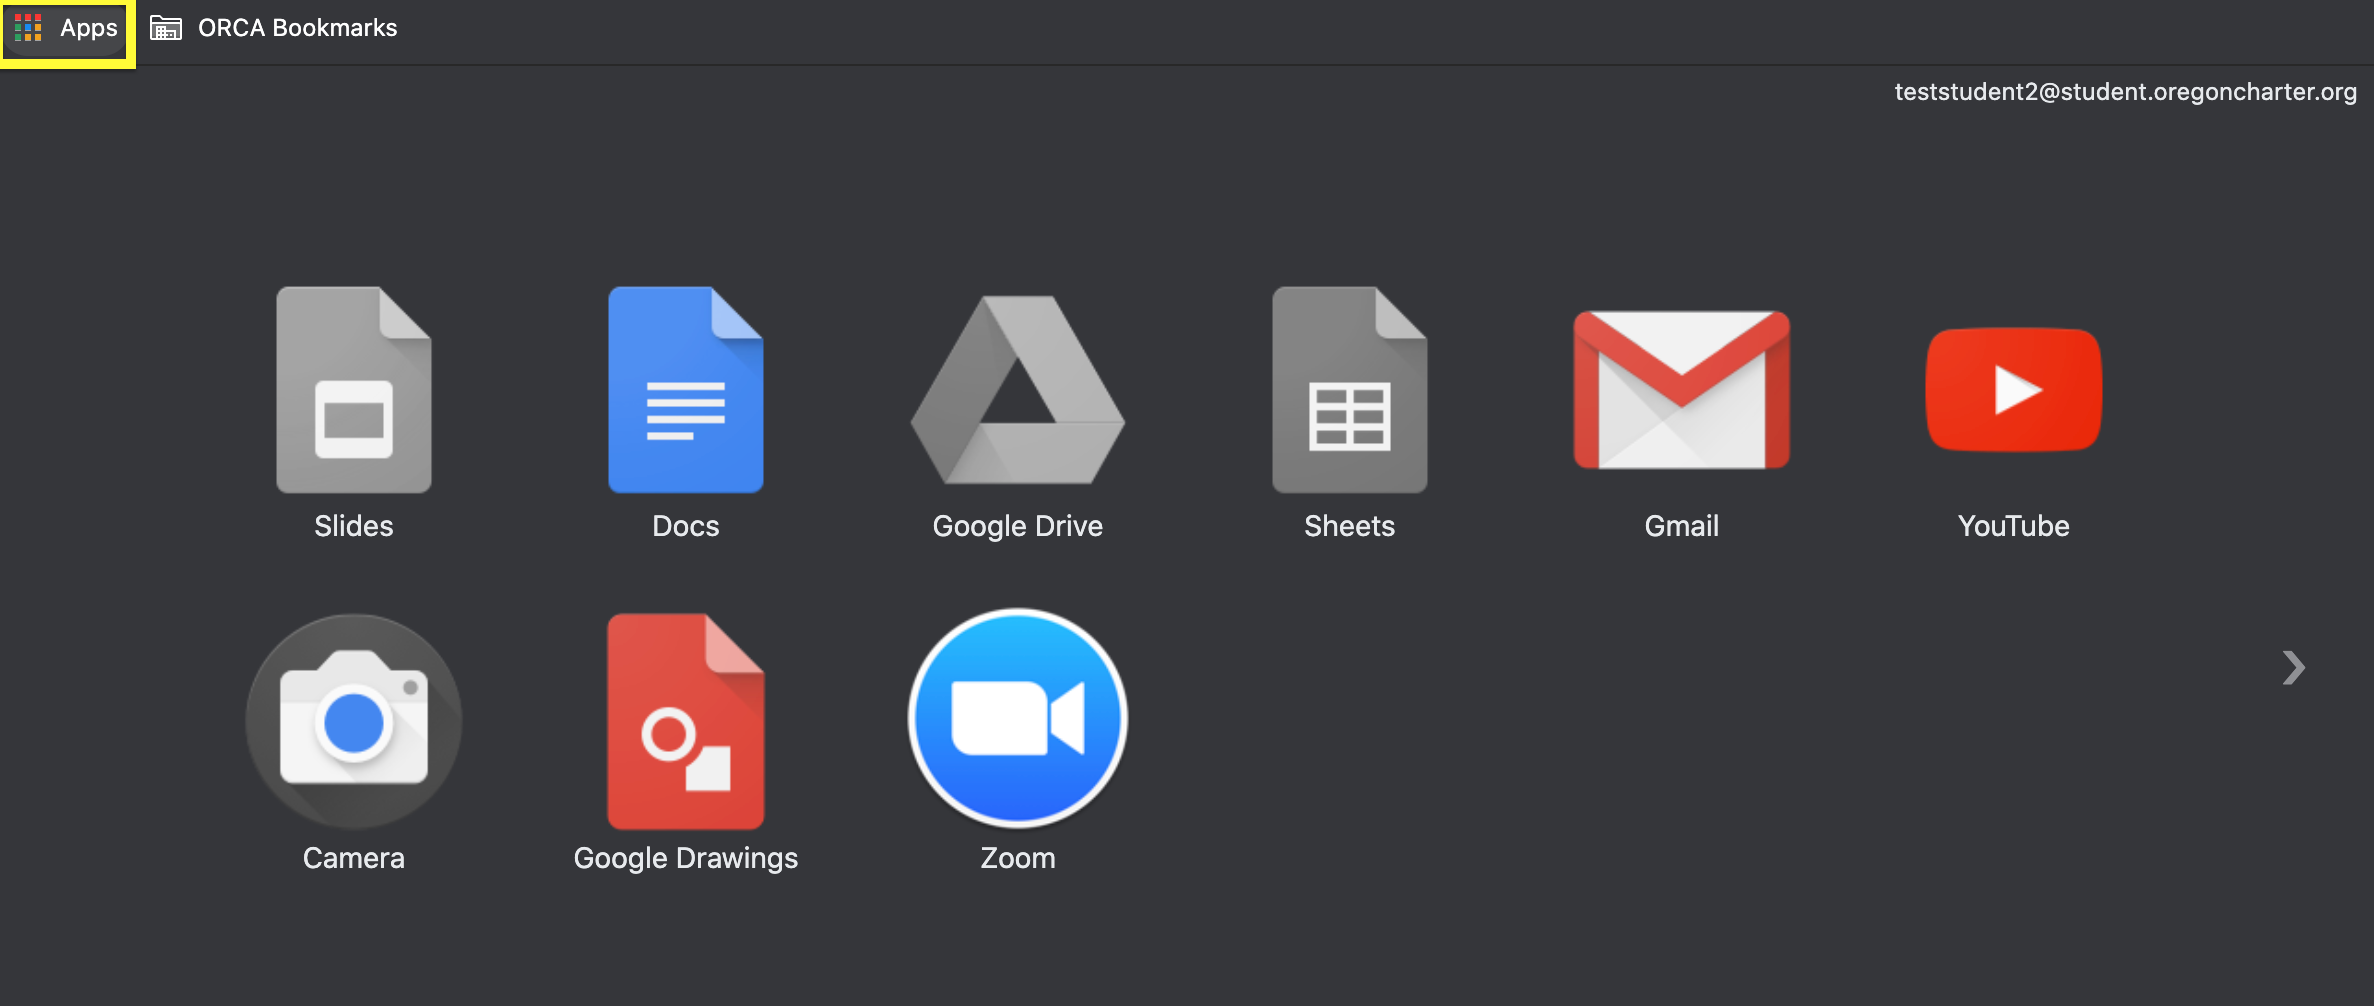Select the Sheets label text

pos(1350,526)
